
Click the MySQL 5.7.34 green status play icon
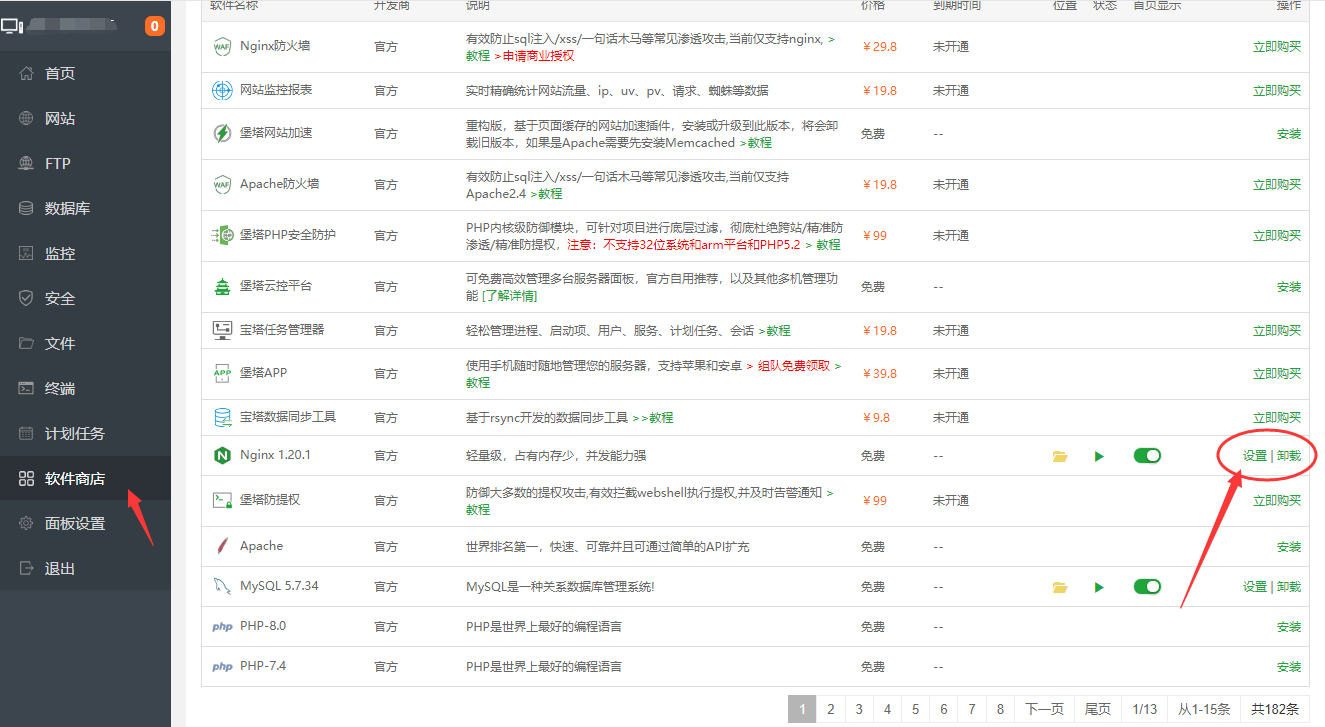pyautogui.click(x=1099, y=587)
